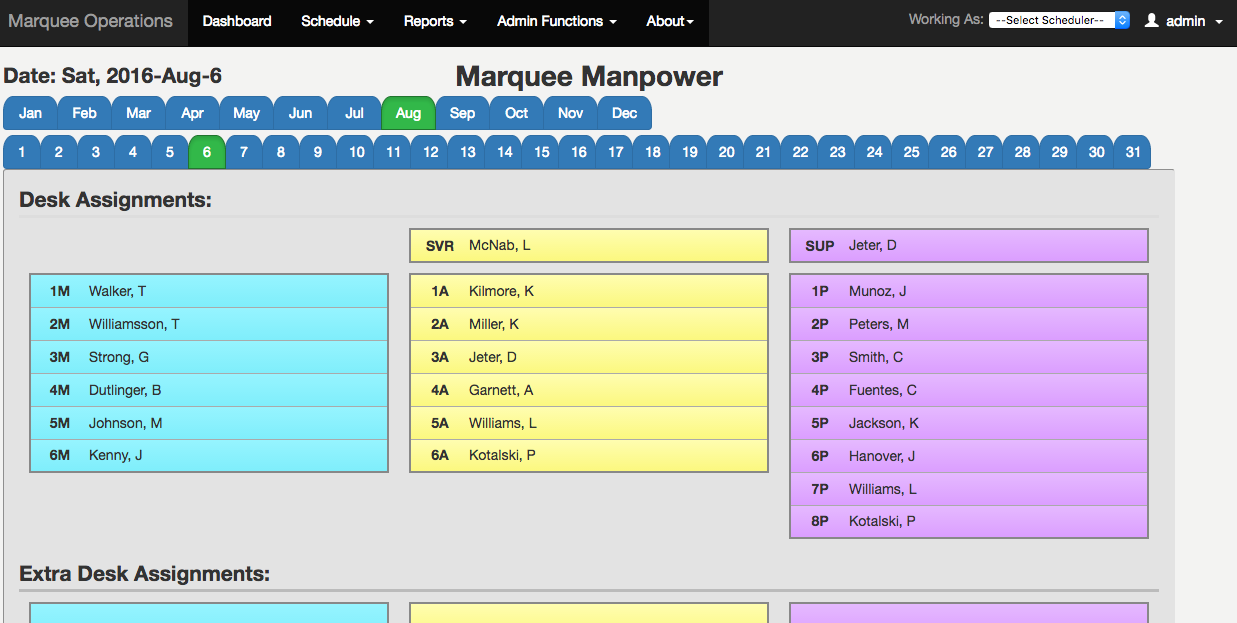Image resolution: width=1237 pixels, height=623 pixels.
Task: Click the 1M Walker, T assignment
Action: click(209, 291)
